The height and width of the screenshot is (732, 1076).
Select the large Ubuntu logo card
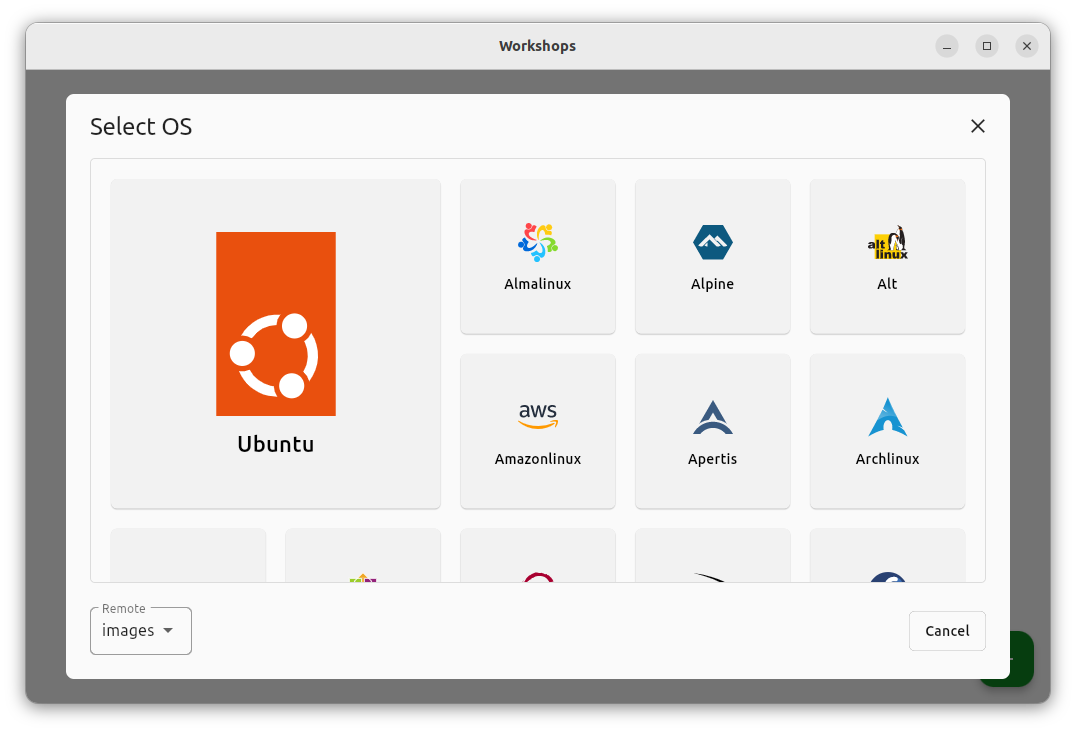click(275, 344)
